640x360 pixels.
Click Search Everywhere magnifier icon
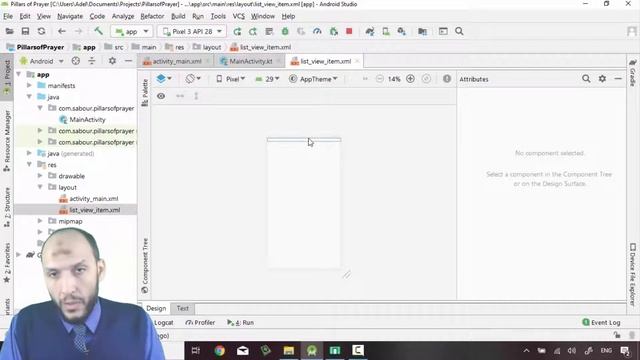point(459,31)
